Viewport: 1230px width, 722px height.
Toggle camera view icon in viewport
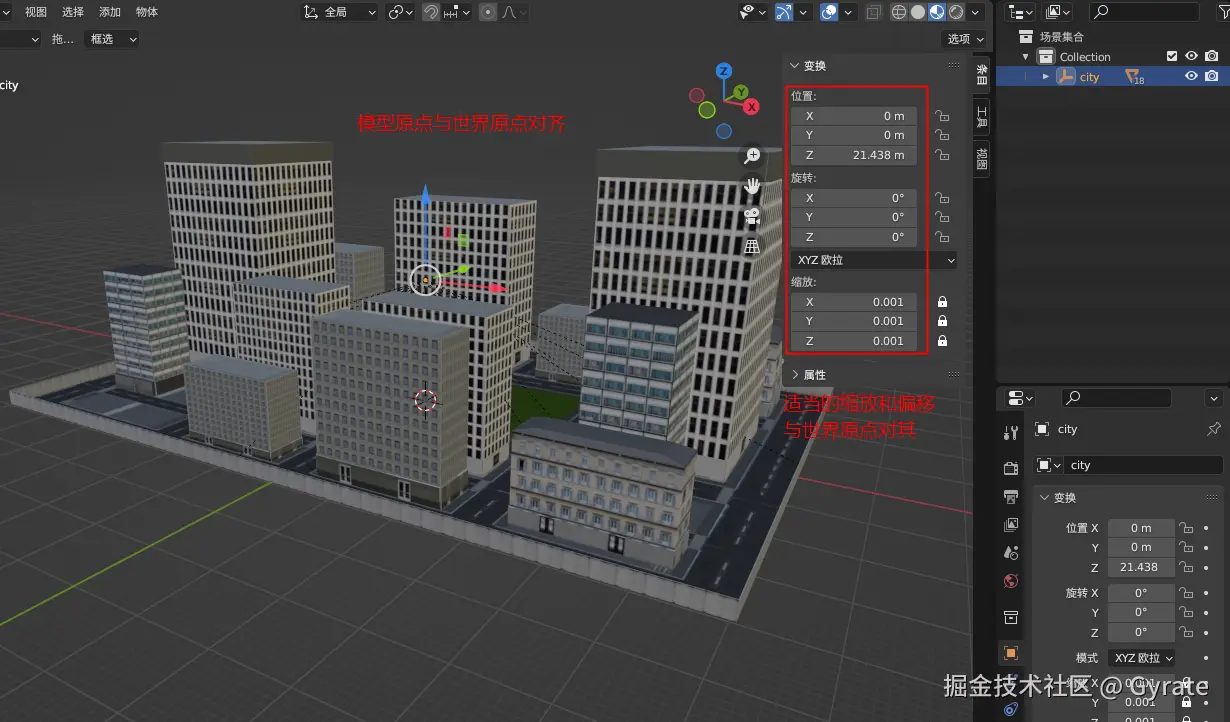coord(752,216)
